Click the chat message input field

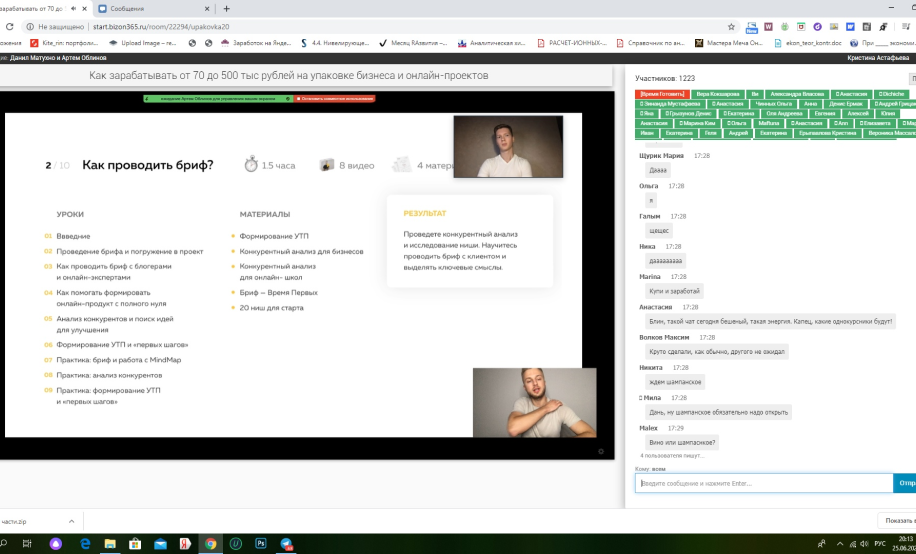tap(763, 483)
